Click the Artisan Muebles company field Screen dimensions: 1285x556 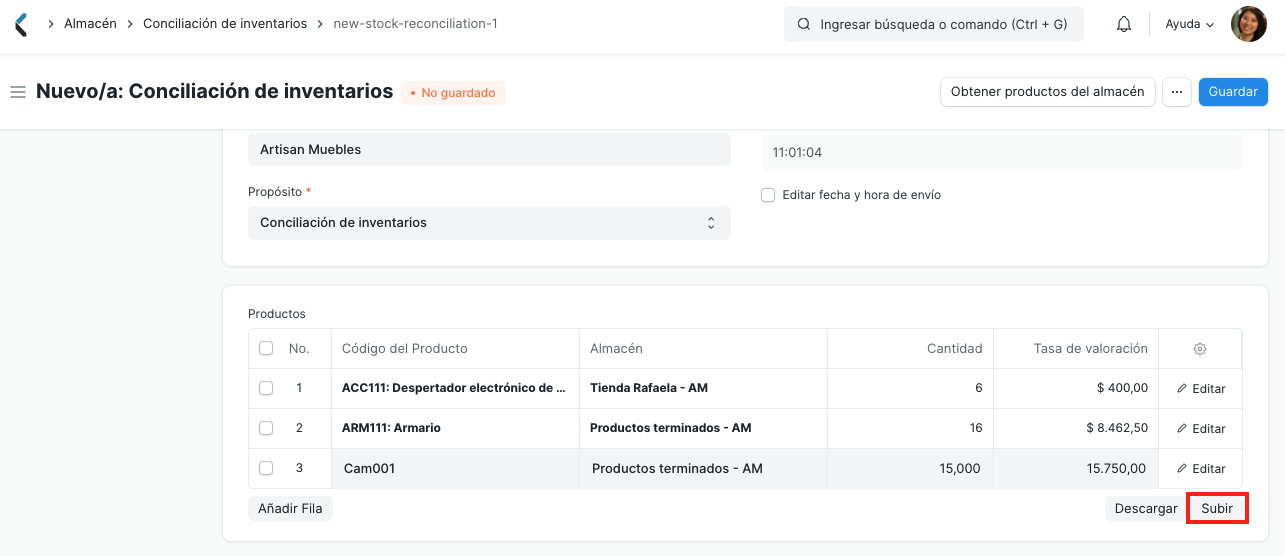click(x=489, y=150)
